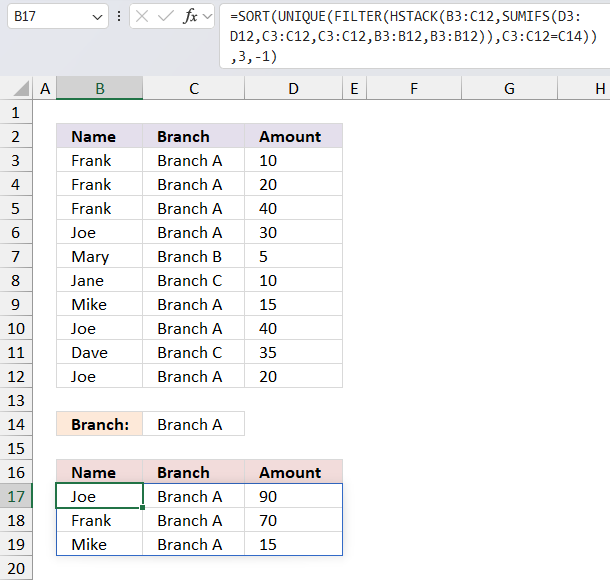Click the Insert Function fx icon
Image resolution: width=610 pixels, height=580 pixels.
click(190, 16)
